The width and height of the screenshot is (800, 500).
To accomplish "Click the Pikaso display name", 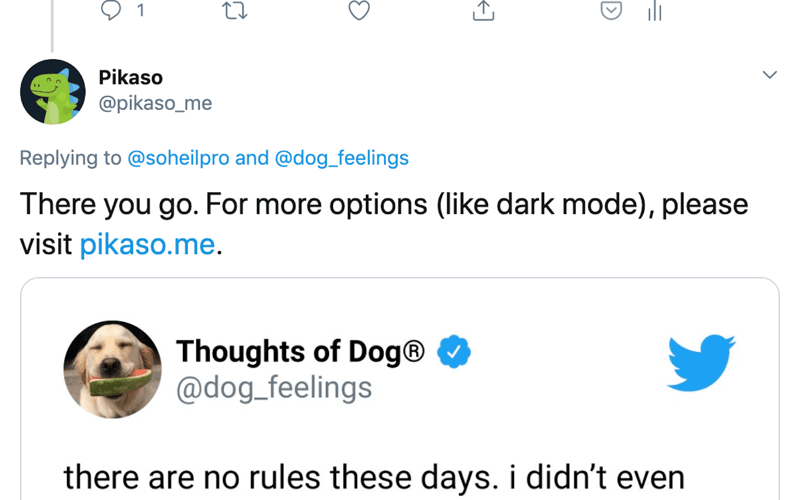I will click(x=130, y=78).
